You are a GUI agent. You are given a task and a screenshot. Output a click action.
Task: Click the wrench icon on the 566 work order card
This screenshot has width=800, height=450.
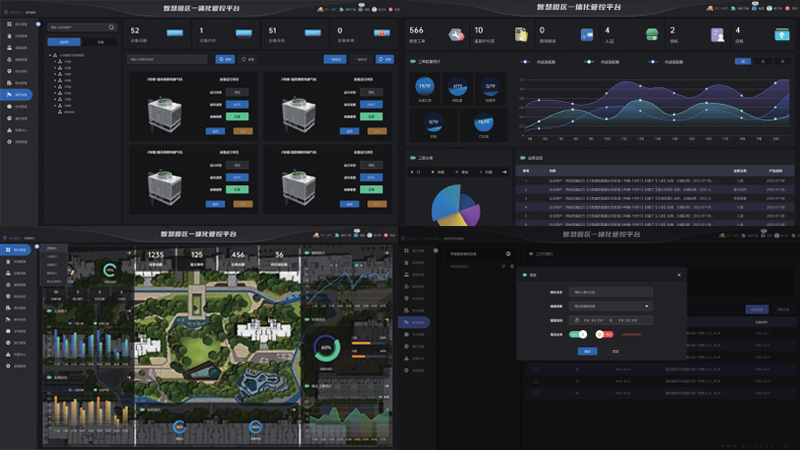(456, 35)
